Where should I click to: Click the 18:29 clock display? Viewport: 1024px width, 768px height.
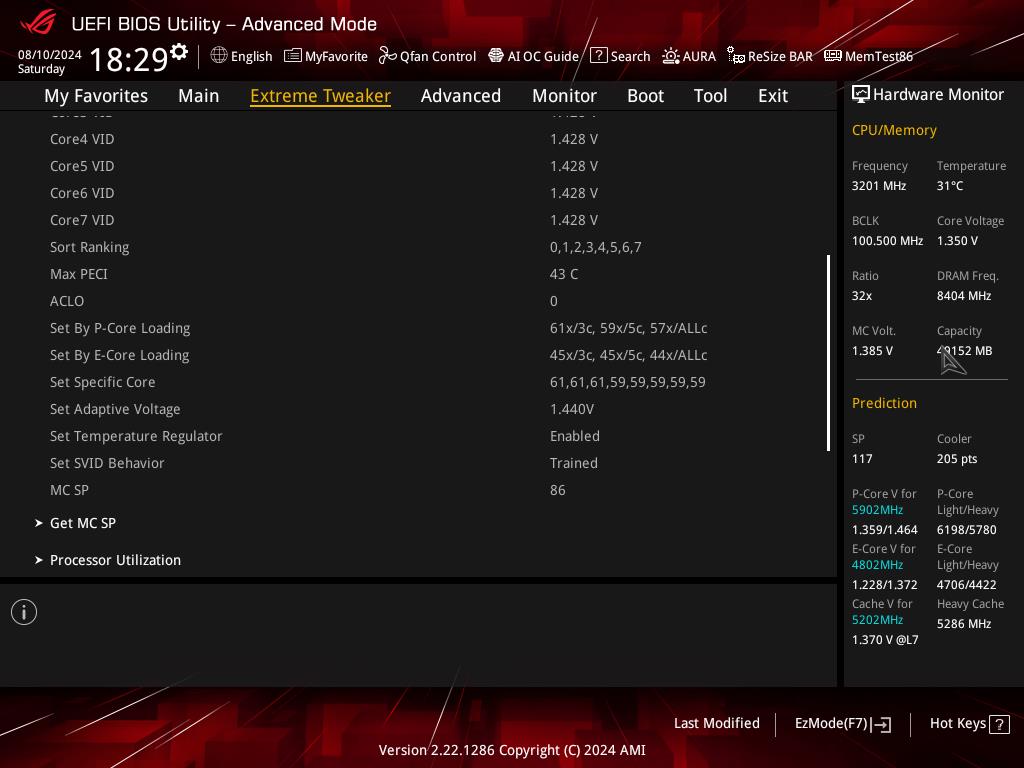(129, 59)
